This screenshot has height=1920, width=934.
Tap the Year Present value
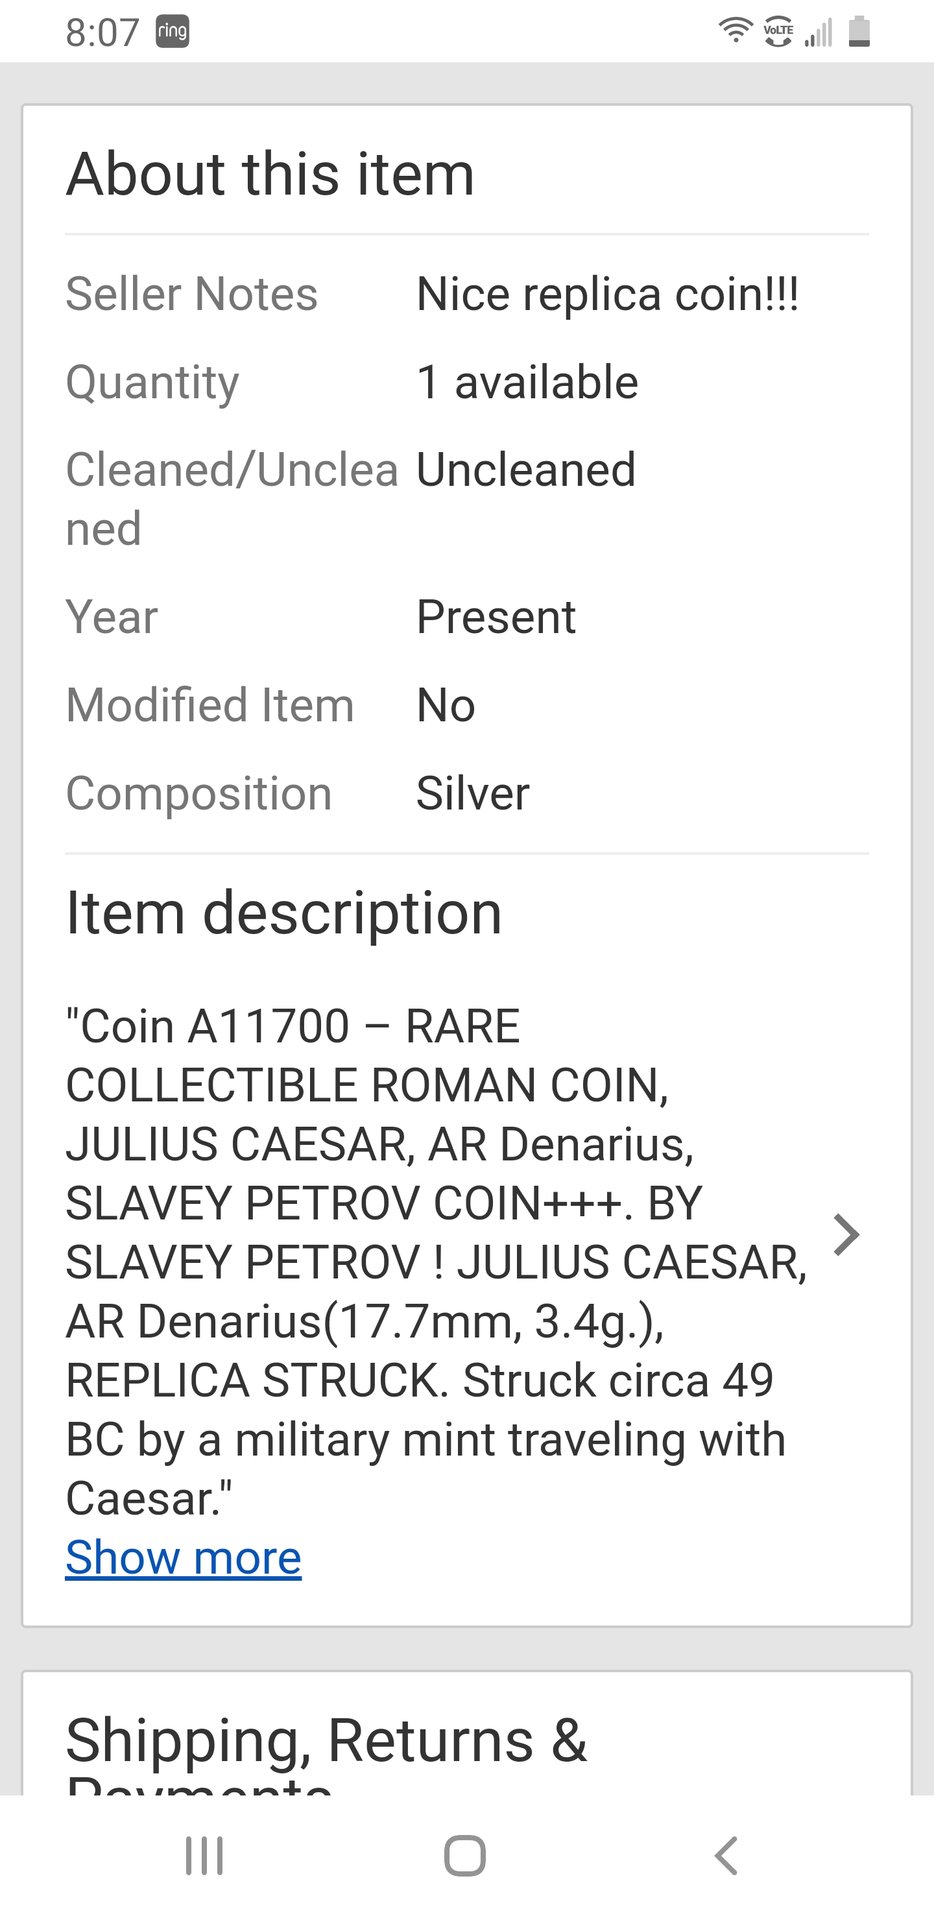(x=496, y=617)
